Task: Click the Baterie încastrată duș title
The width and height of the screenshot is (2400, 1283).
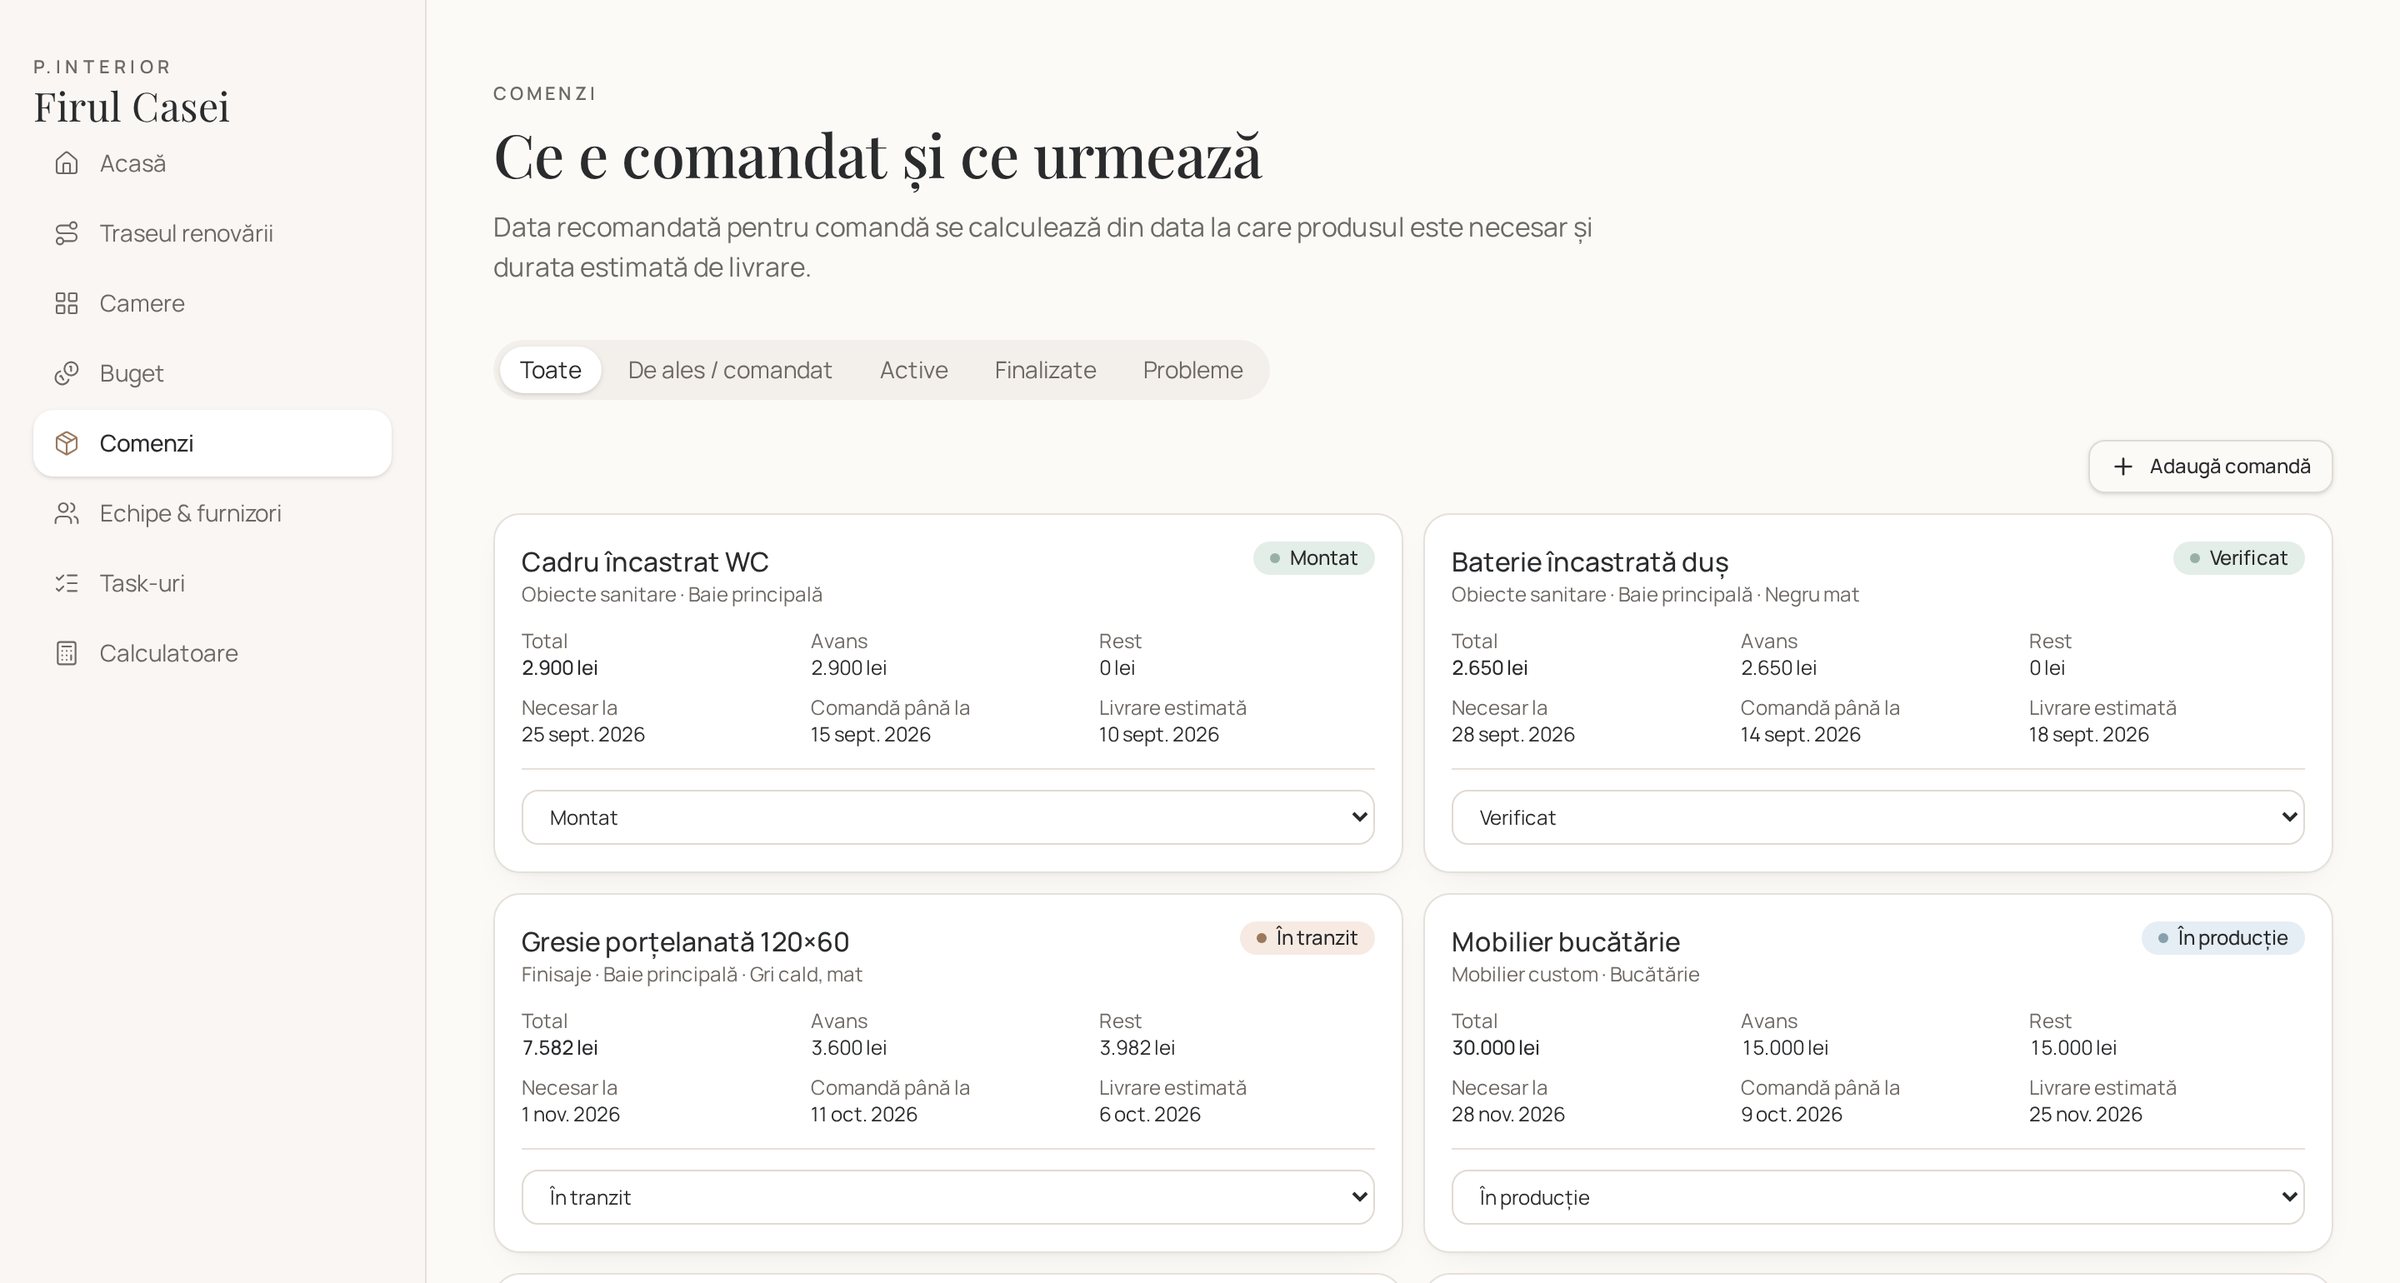Action: coord(1590,562)
